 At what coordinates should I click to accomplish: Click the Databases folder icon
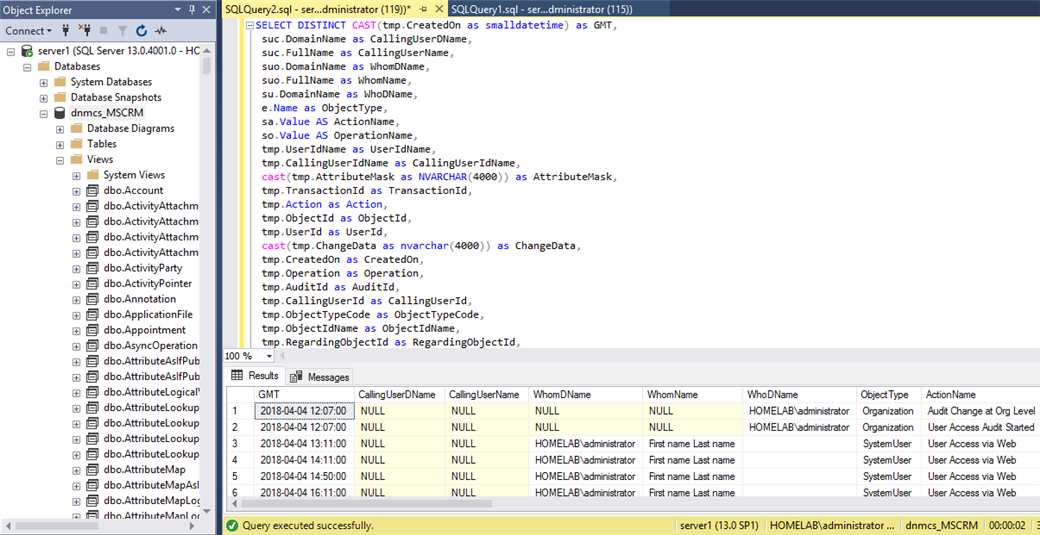pos(44,66)
